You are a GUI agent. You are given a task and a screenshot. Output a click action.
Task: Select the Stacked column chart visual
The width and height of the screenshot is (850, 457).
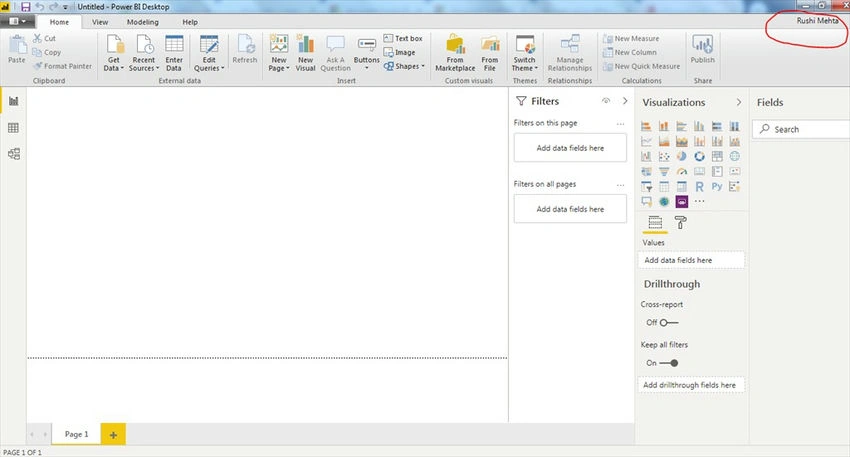click(x=664, y=126)
